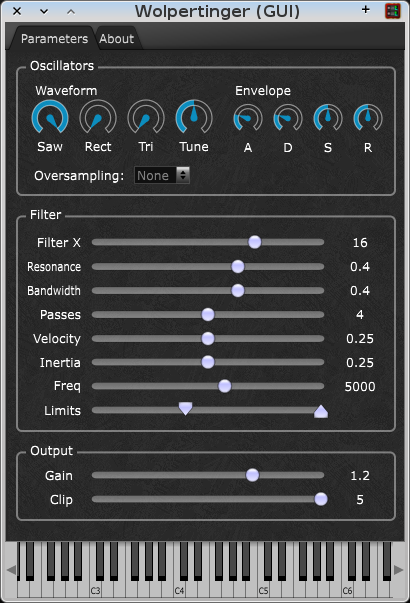Click the Limits lower bound marker
This screenshot has width=410, height=603.
[185, 408]
